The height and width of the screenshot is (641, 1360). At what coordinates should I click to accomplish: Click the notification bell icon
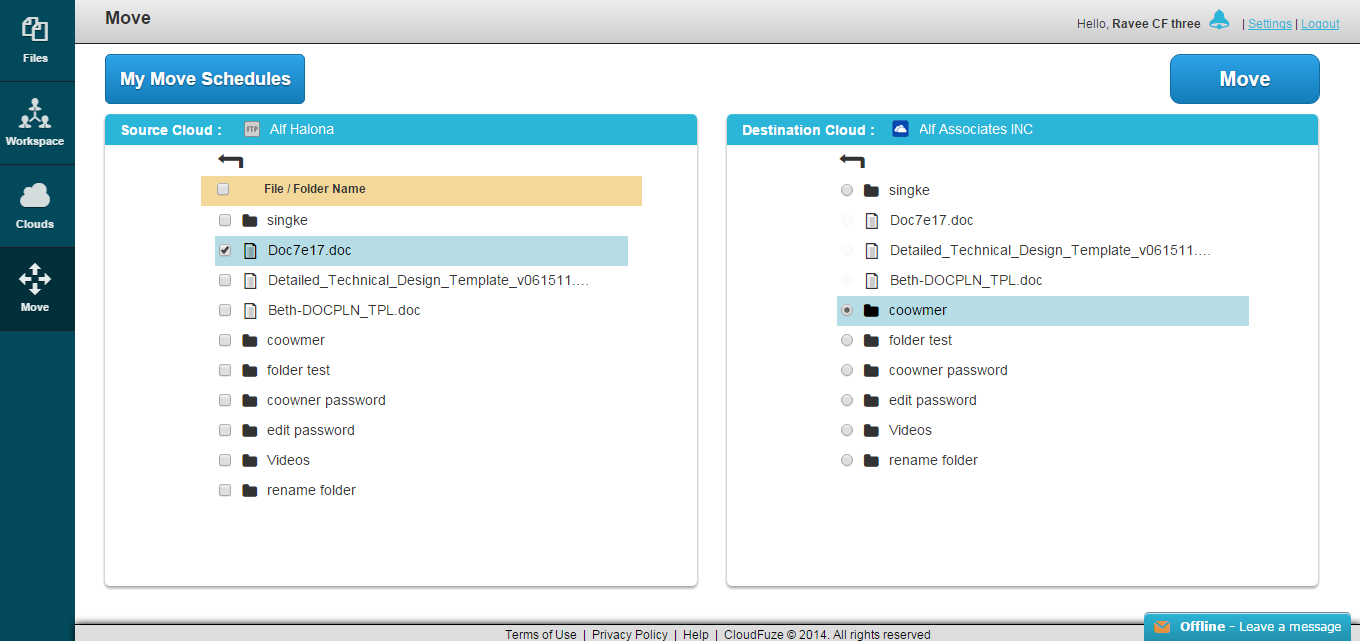(1218, 20)
